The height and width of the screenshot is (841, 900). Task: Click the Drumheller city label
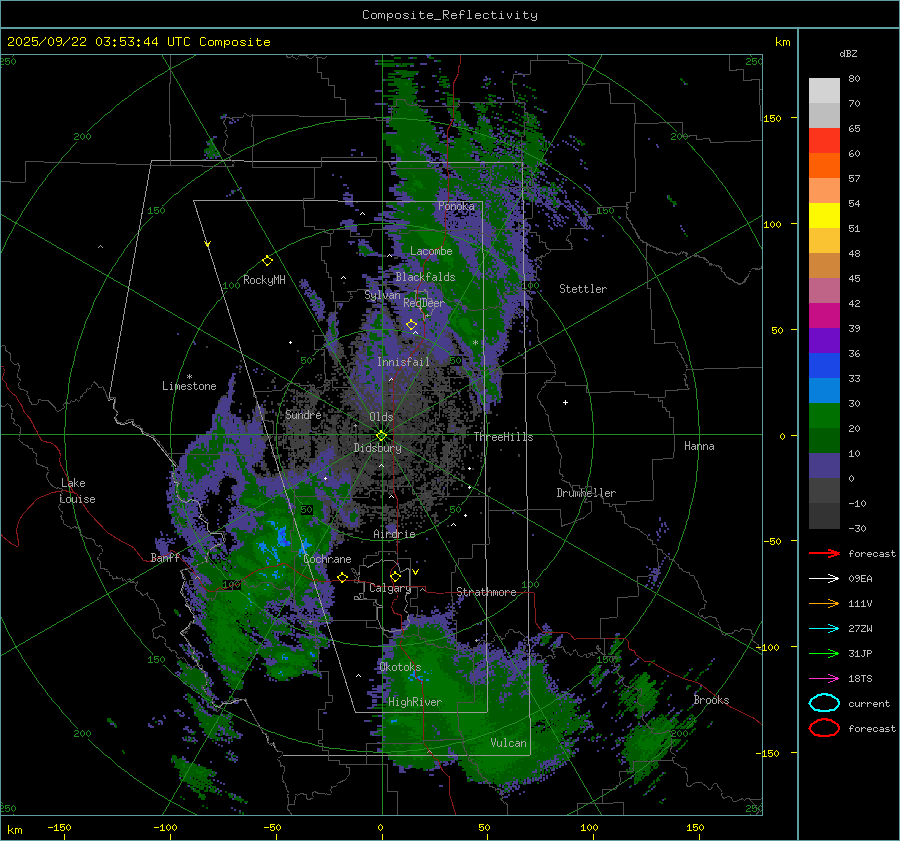586,493
